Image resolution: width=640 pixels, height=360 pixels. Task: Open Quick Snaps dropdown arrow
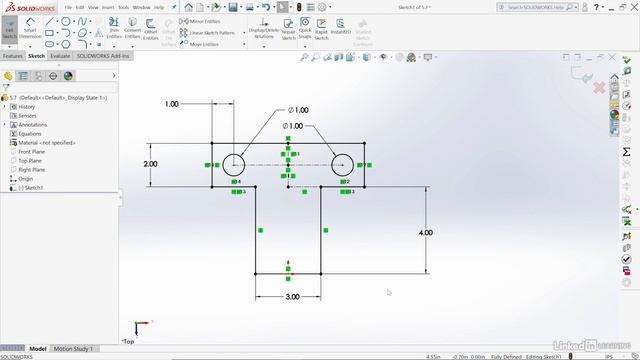(x=305, y=47)
